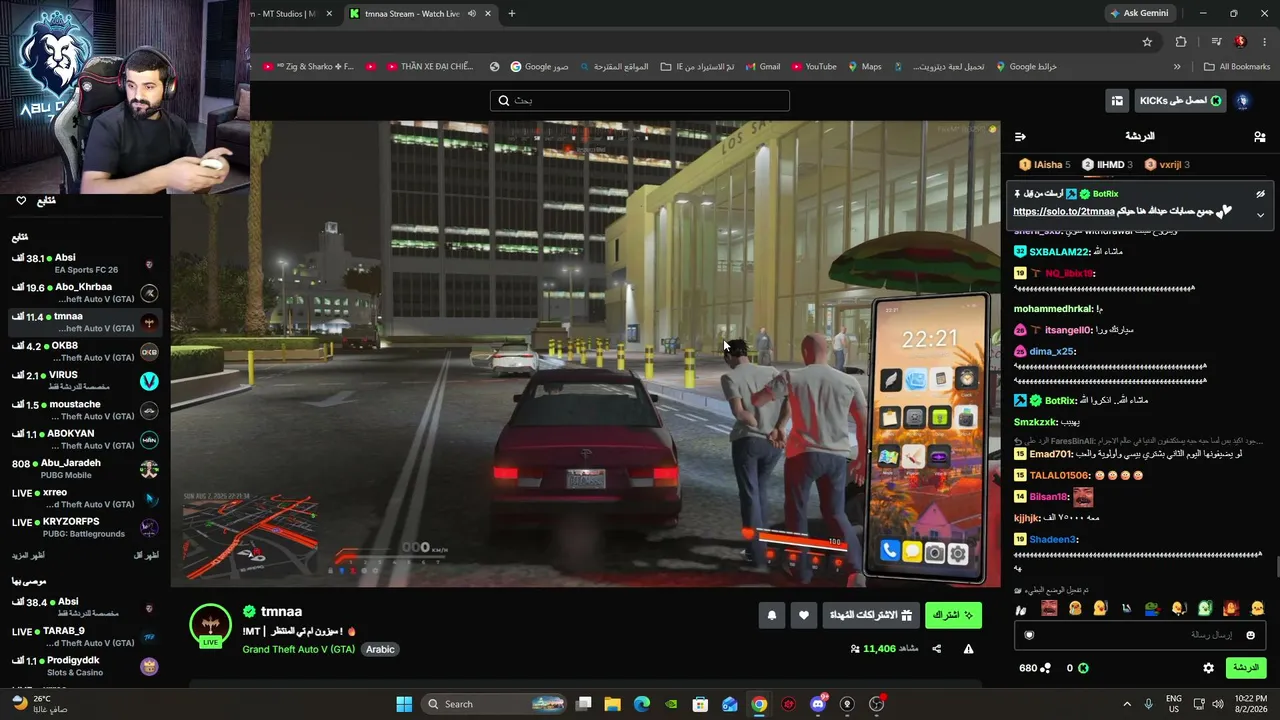Open the tmnaa channel avatar under the video

click(x=210, y=625)
